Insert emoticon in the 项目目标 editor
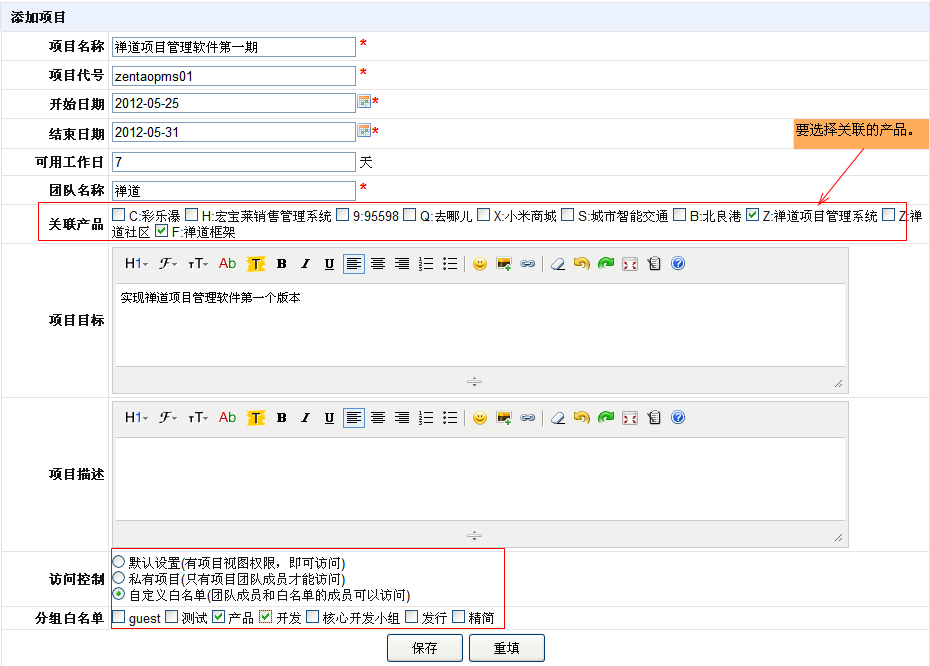This screenshot has width=930, height=666. (x=480, y=264)
